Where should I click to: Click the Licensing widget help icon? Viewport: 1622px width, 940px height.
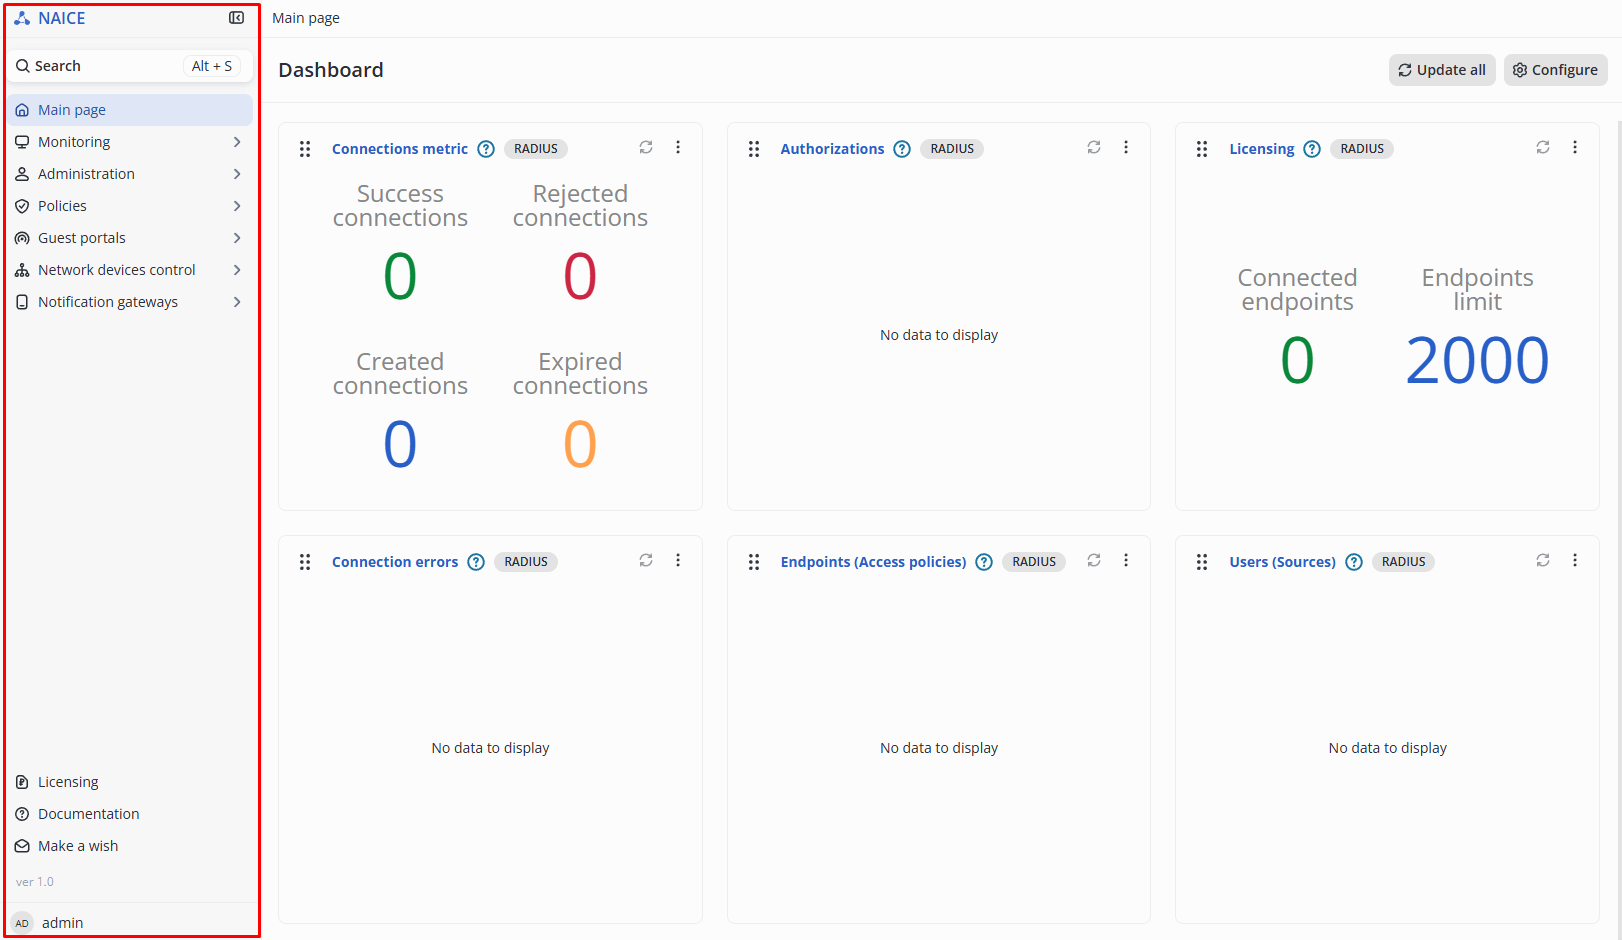[1312, 149]
